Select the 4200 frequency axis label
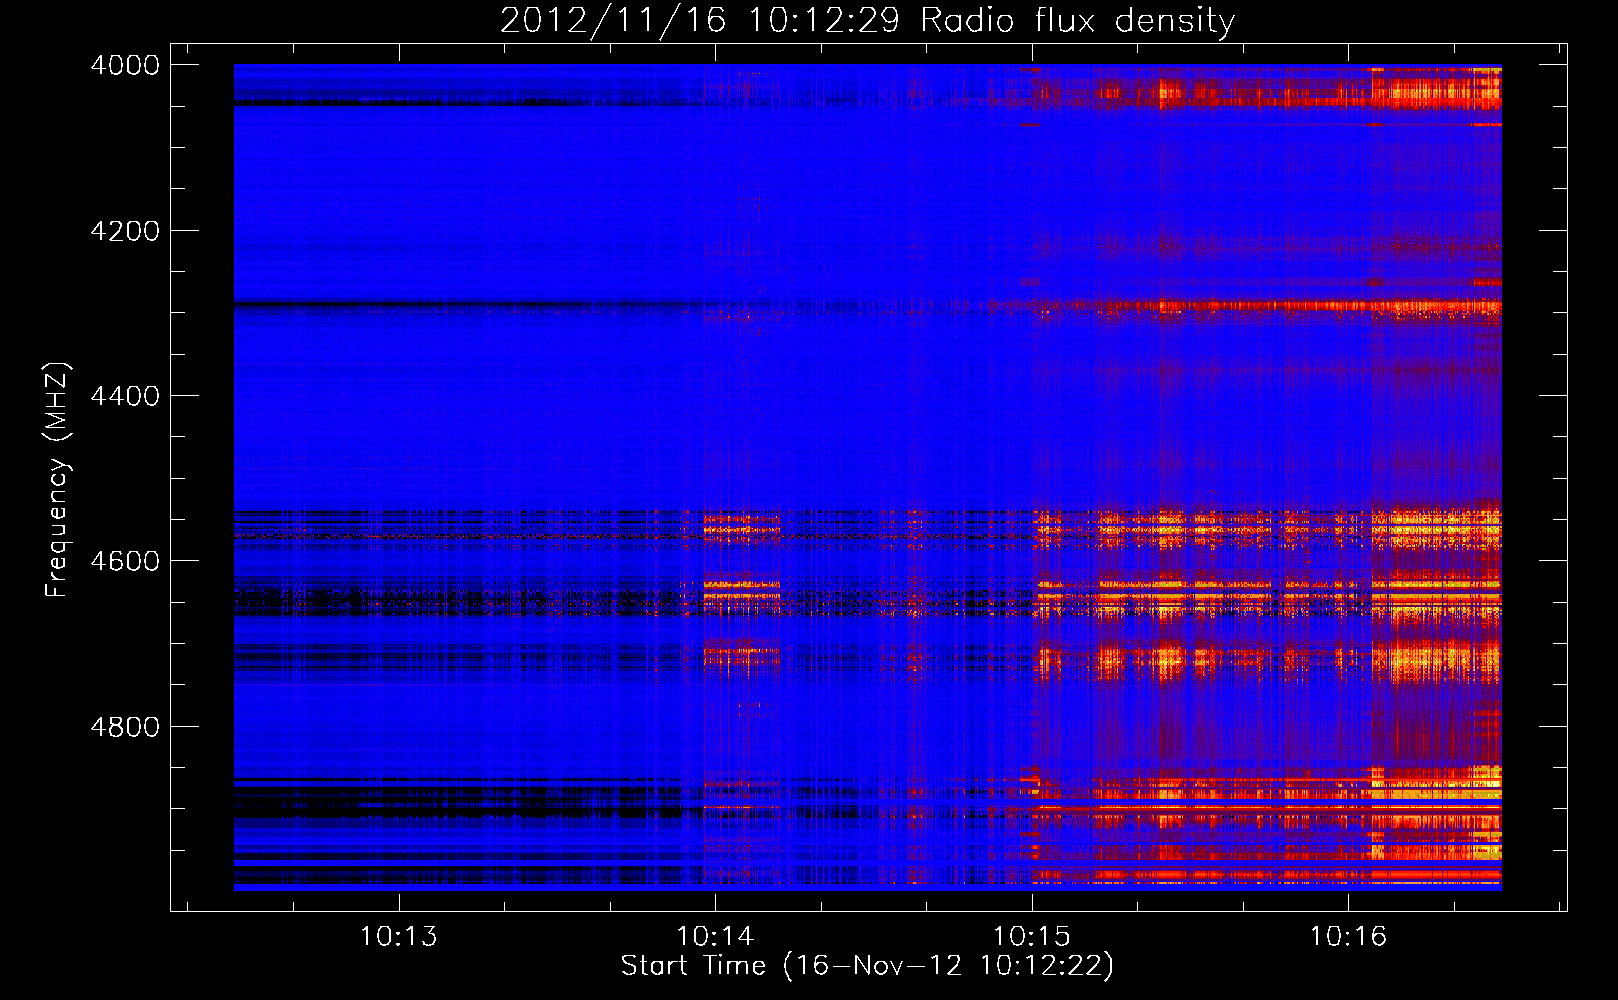 pyautogui.click(x=125, y=231)
